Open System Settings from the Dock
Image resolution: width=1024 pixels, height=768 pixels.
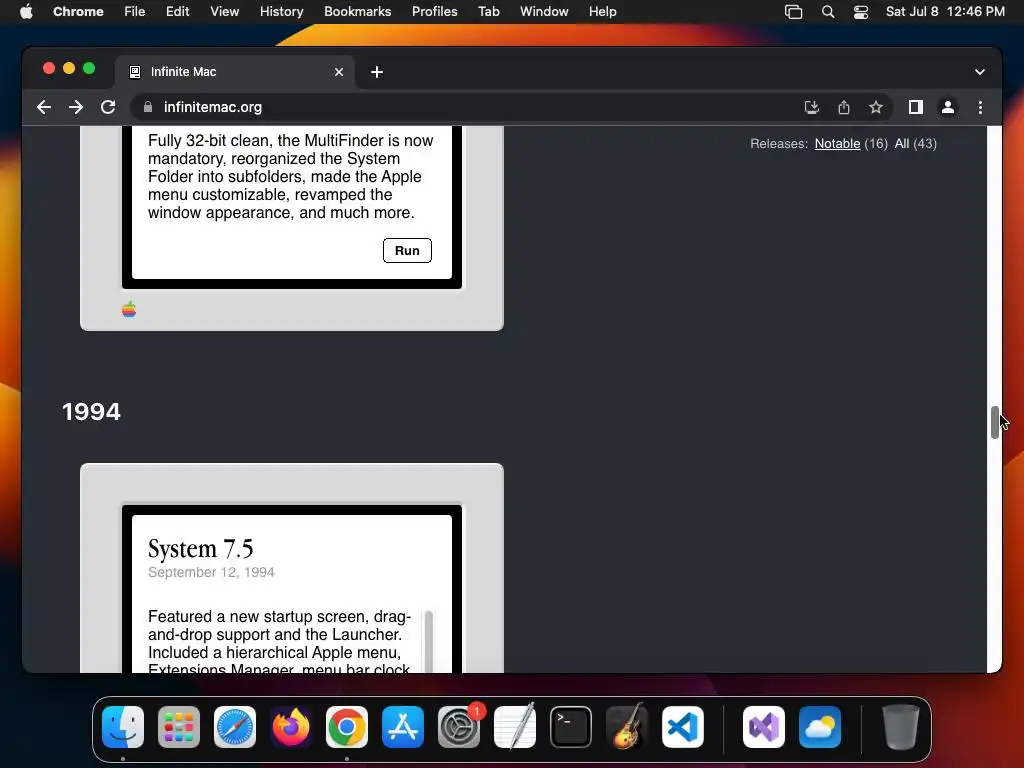click(x=458, y=727)
